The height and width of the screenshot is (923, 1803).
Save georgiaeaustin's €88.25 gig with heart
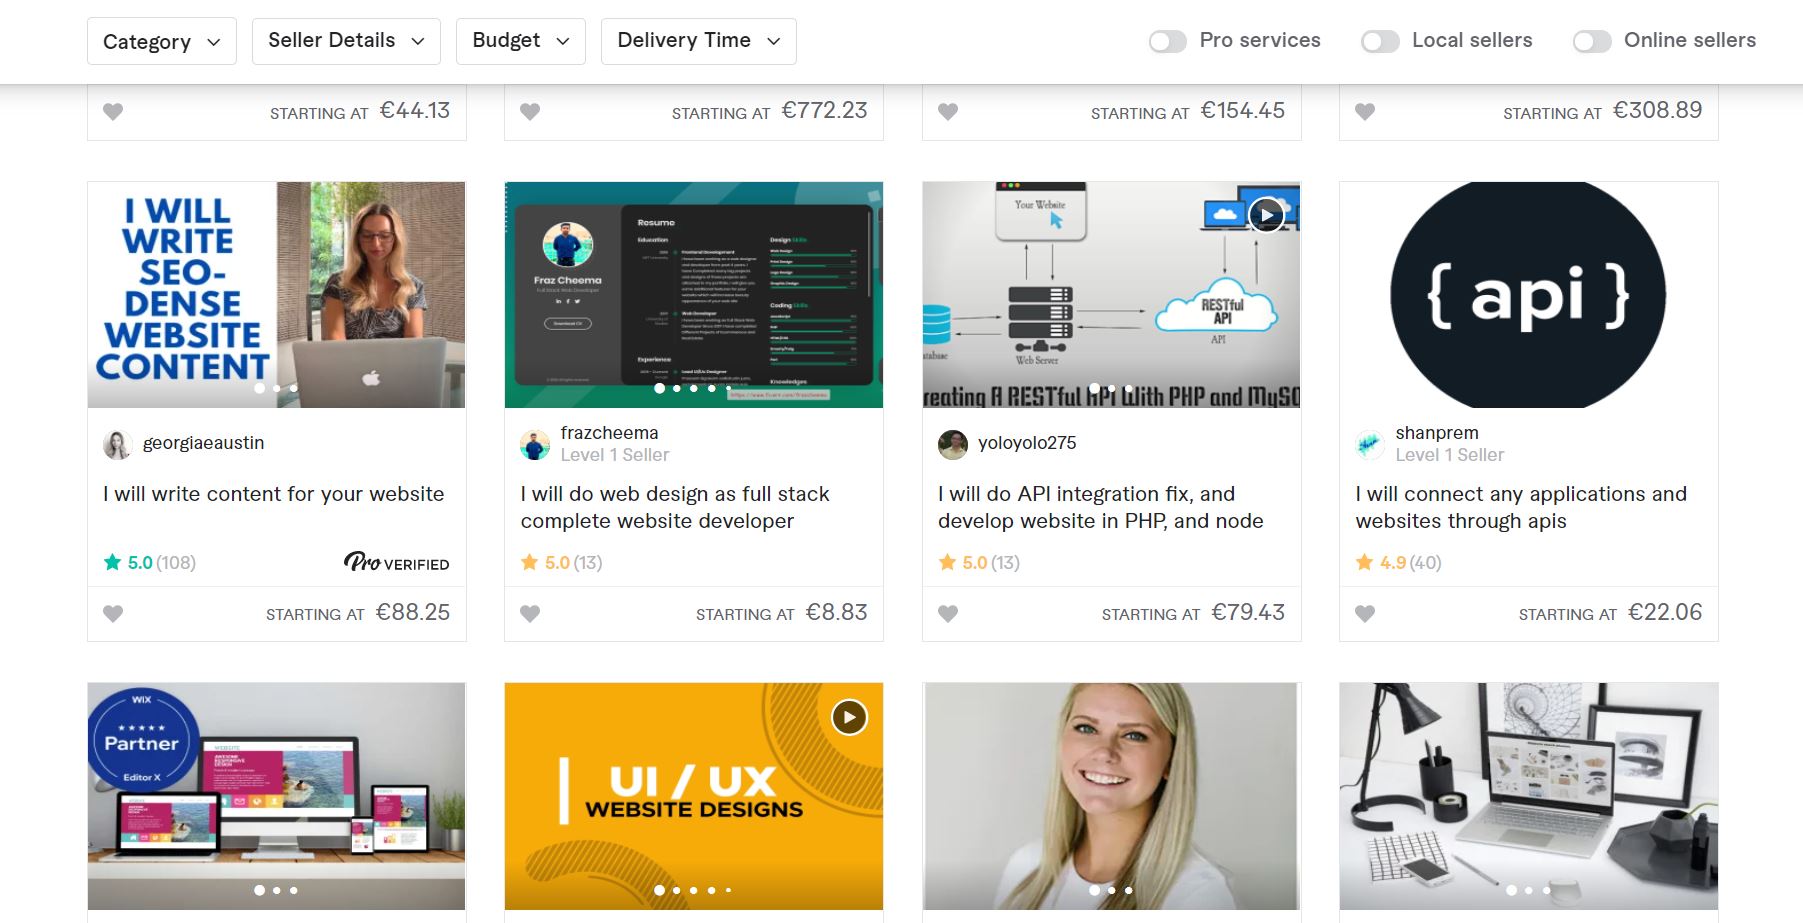coord(113,614)
